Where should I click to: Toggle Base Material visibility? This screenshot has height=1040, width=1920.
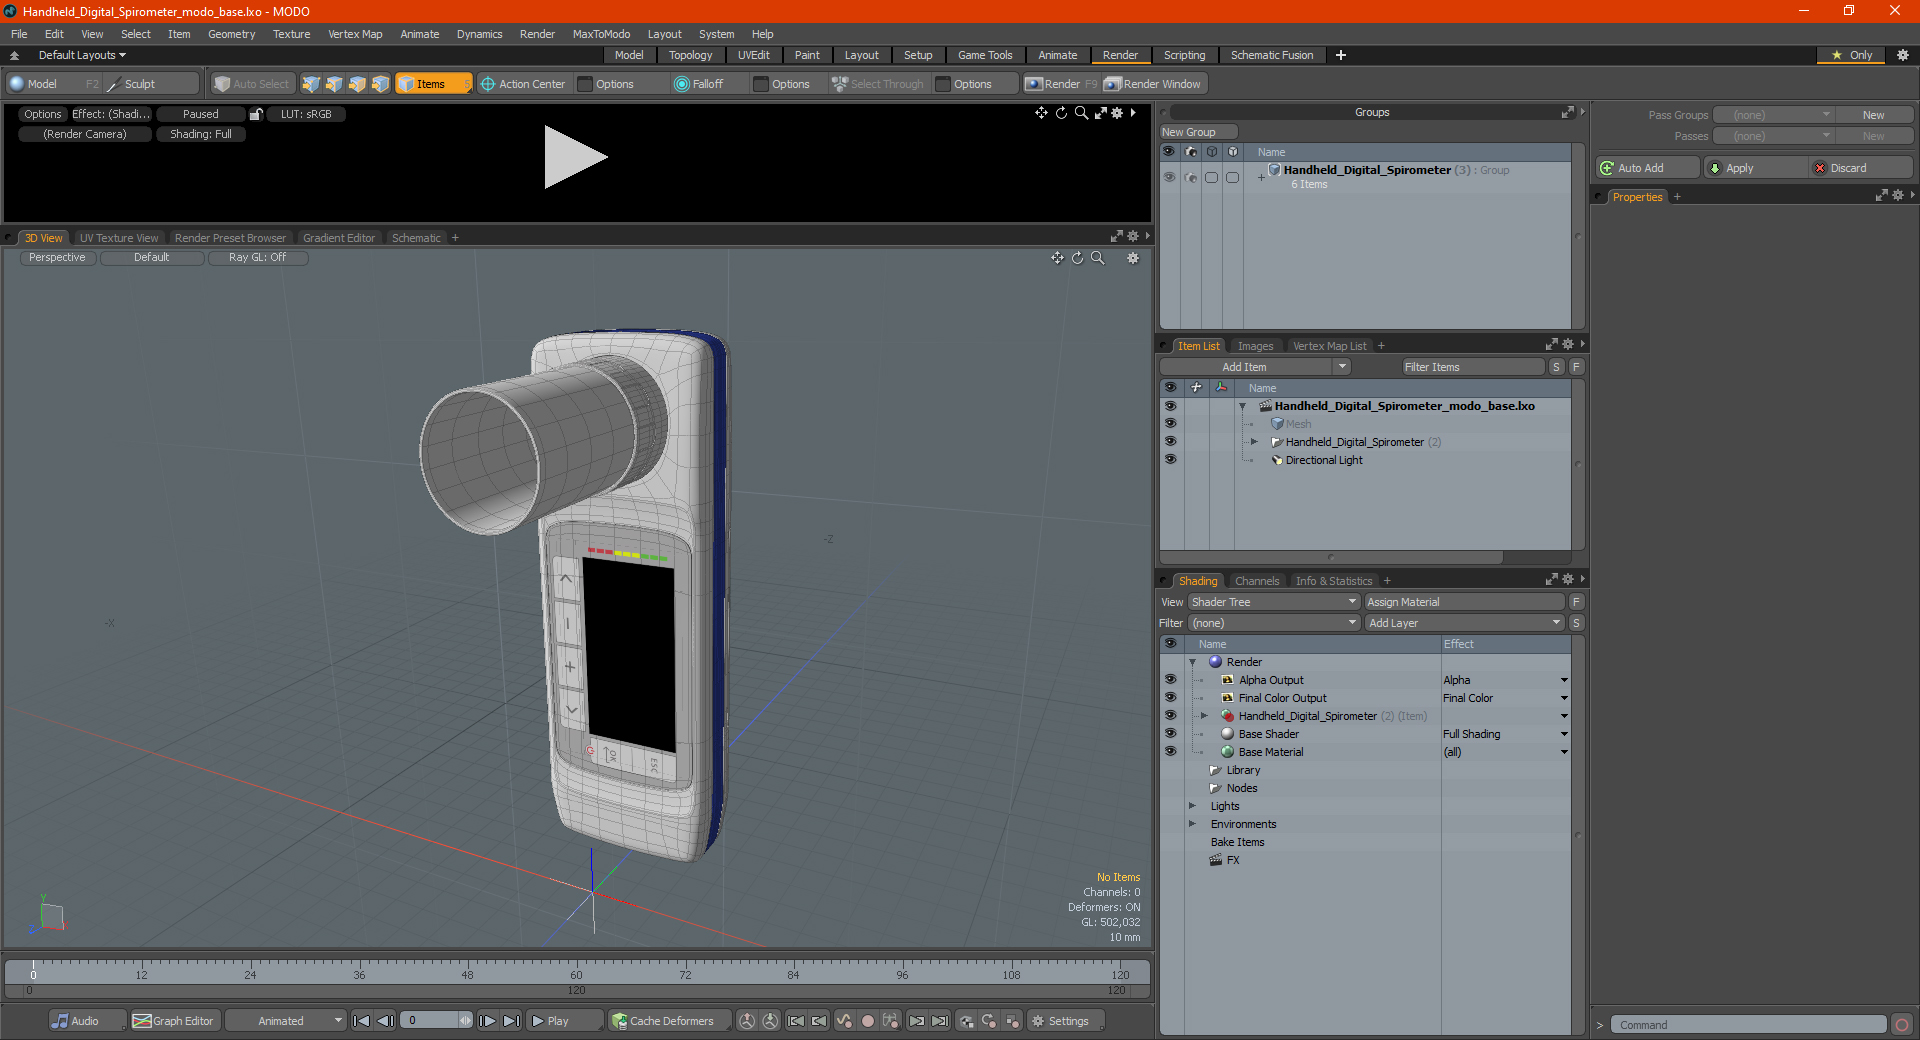(1170, 752)
